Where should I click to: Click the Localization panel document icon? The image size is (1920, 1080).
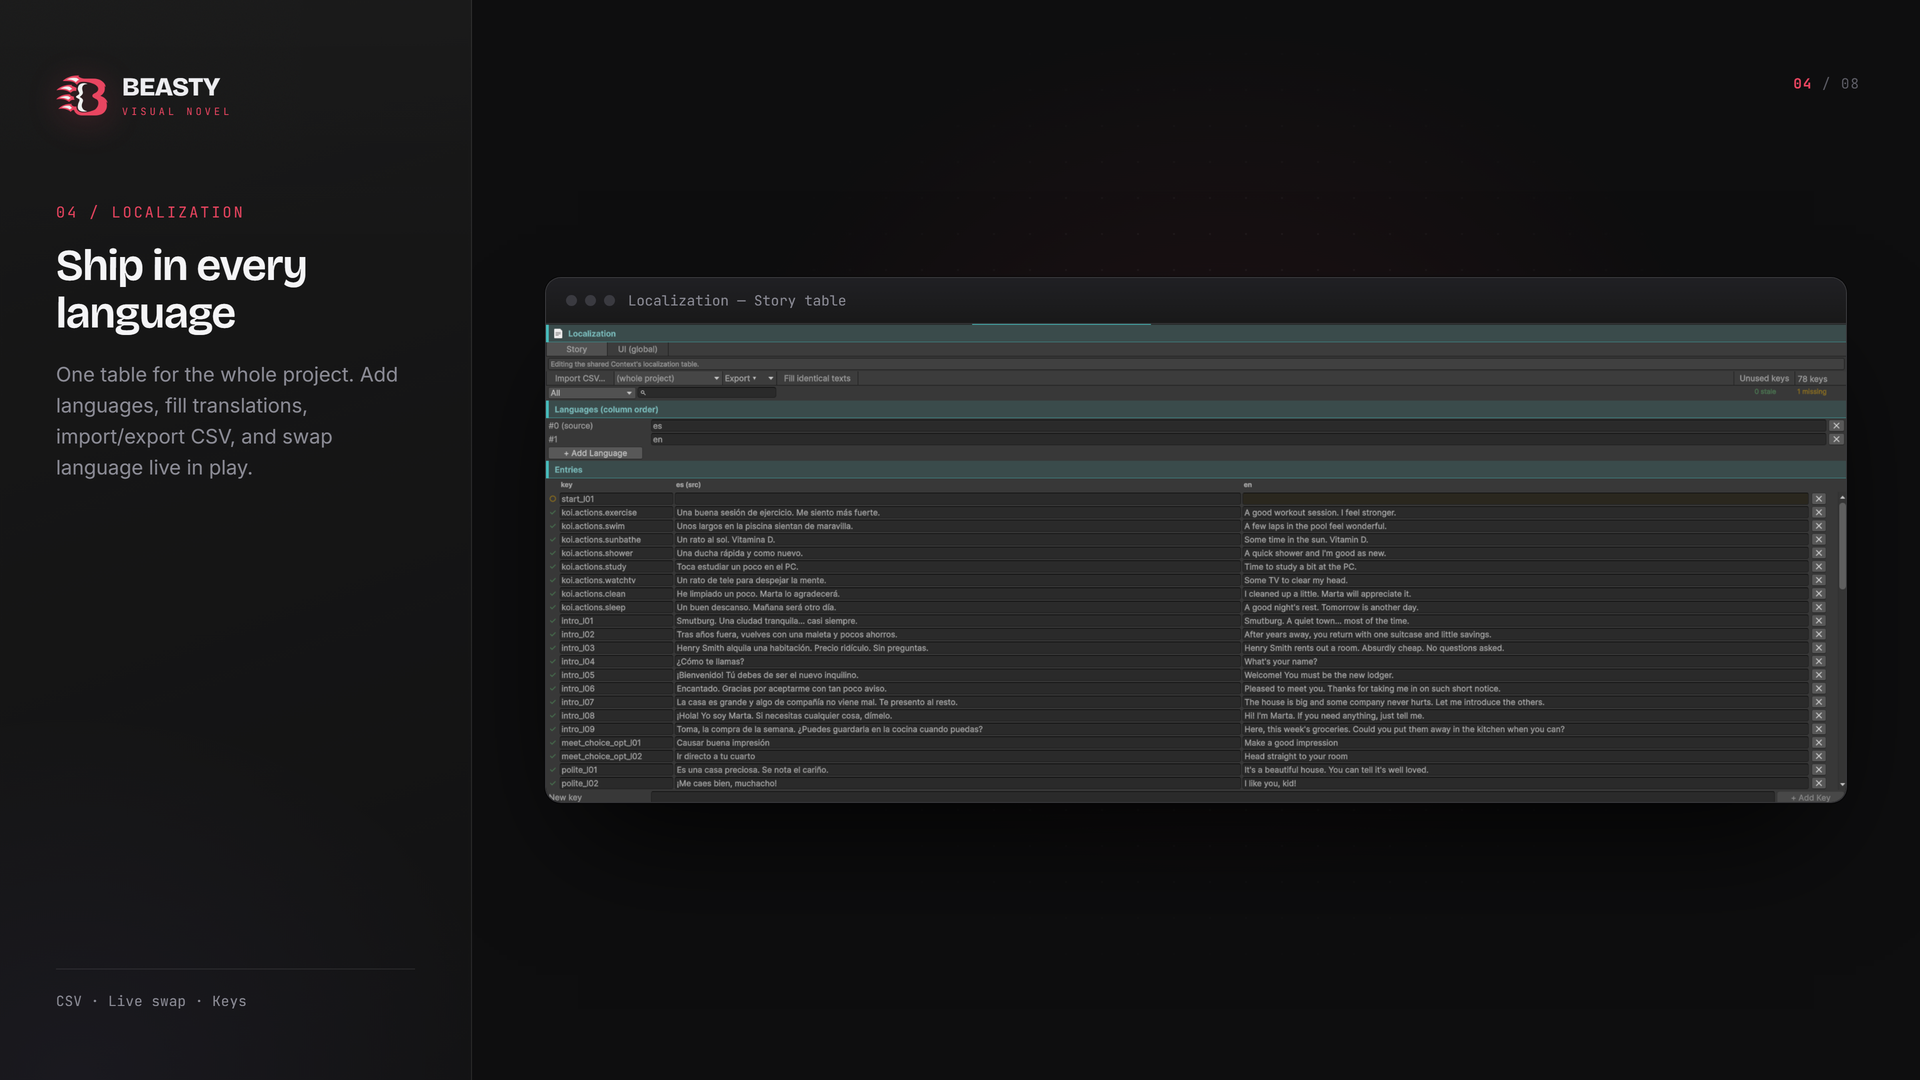558,334
